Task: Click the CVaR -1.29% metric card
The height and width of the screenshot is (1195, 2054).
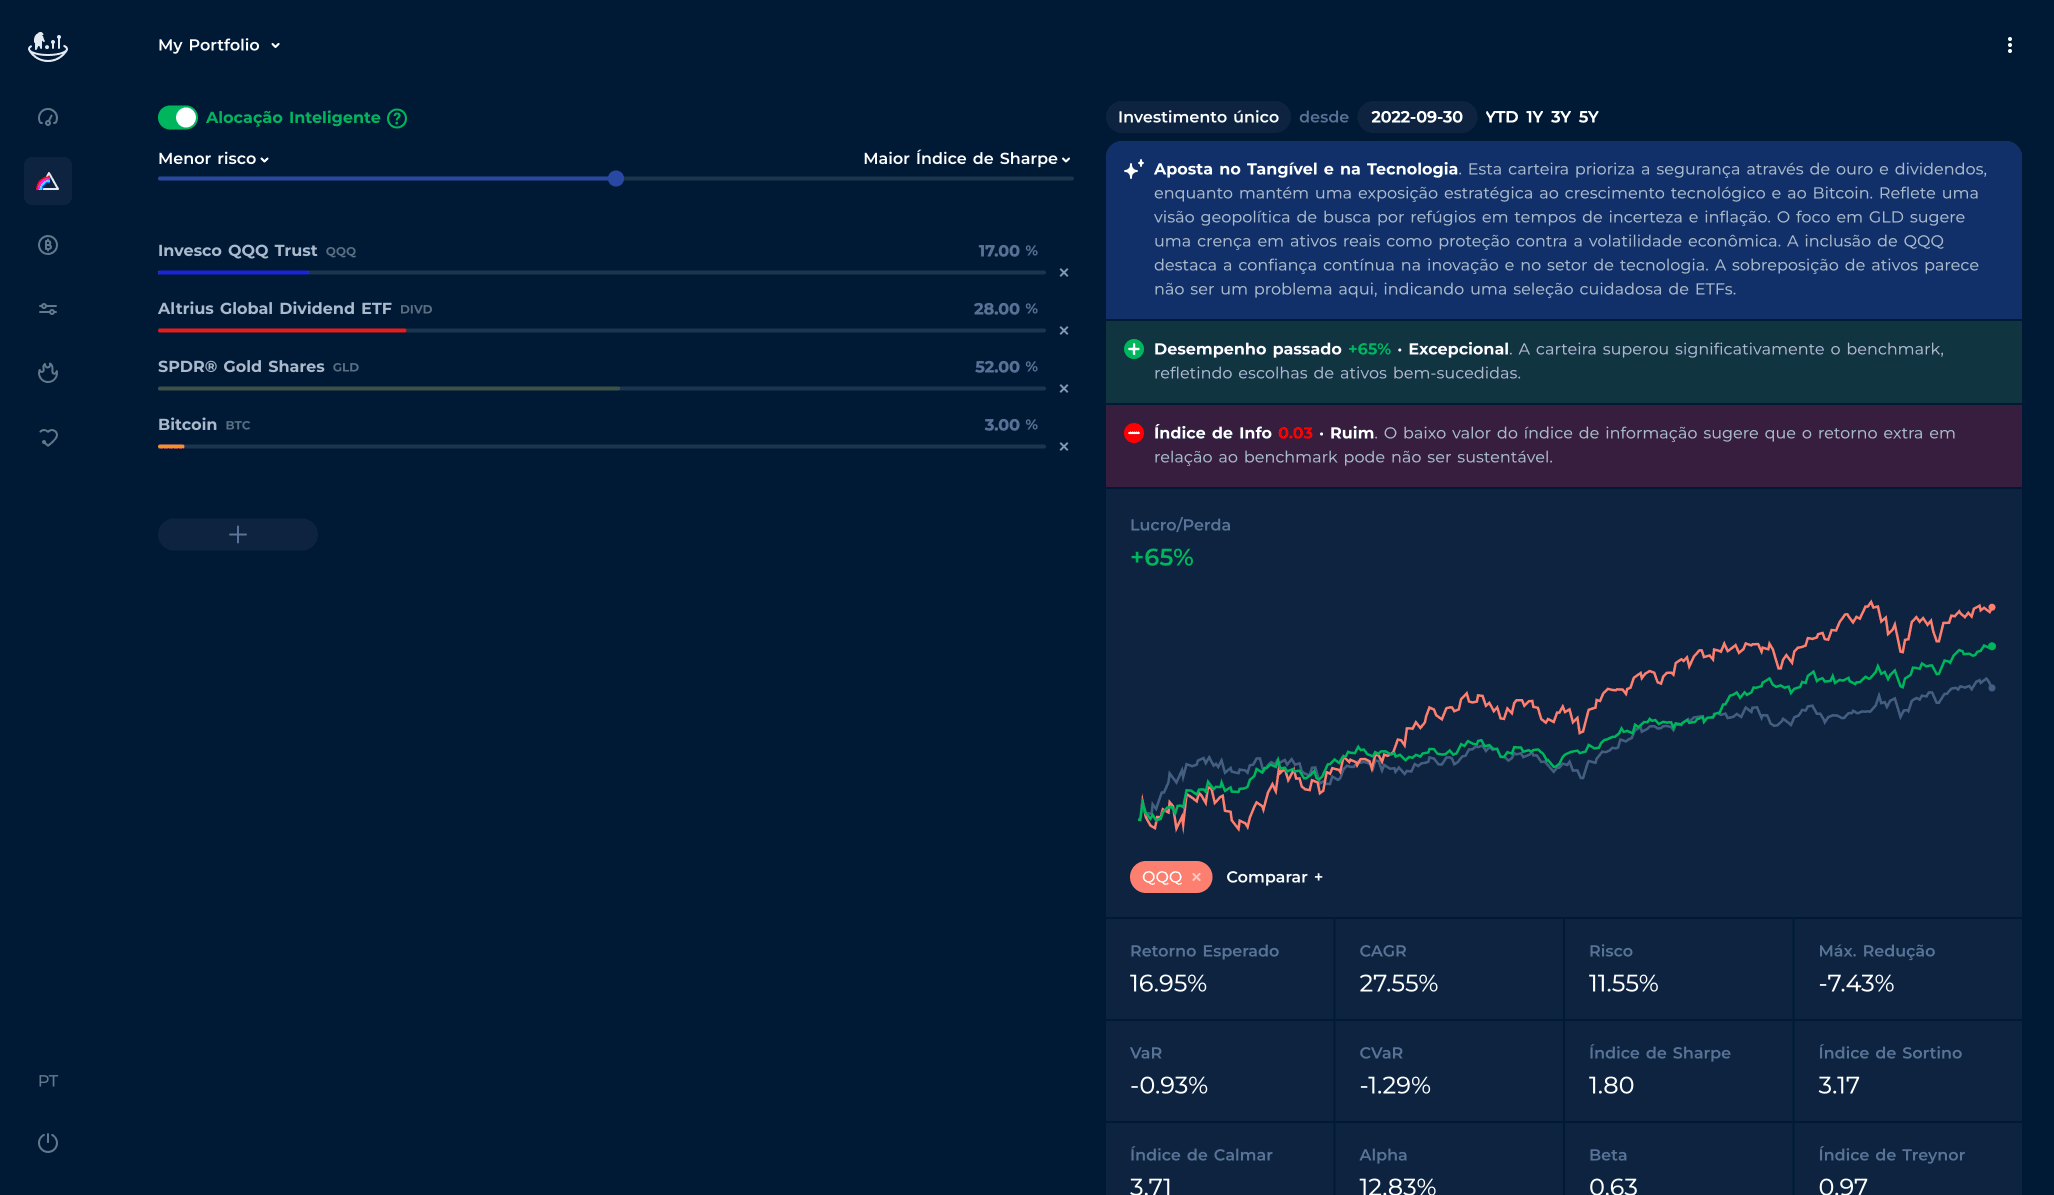Action: coord(1449,1071)
